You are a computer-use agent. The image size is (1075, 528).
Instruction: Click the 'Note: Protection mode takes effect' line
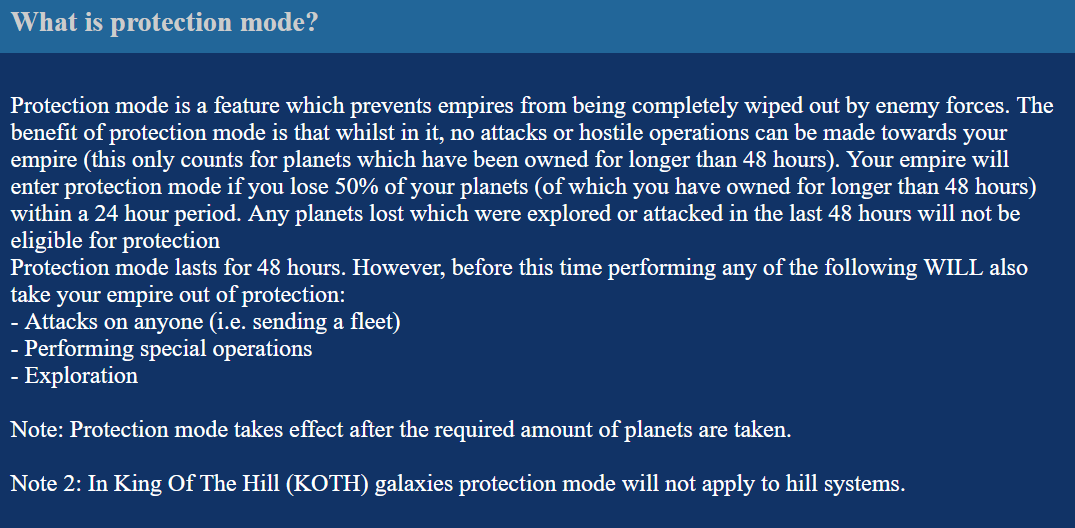[x=401, y=430]
